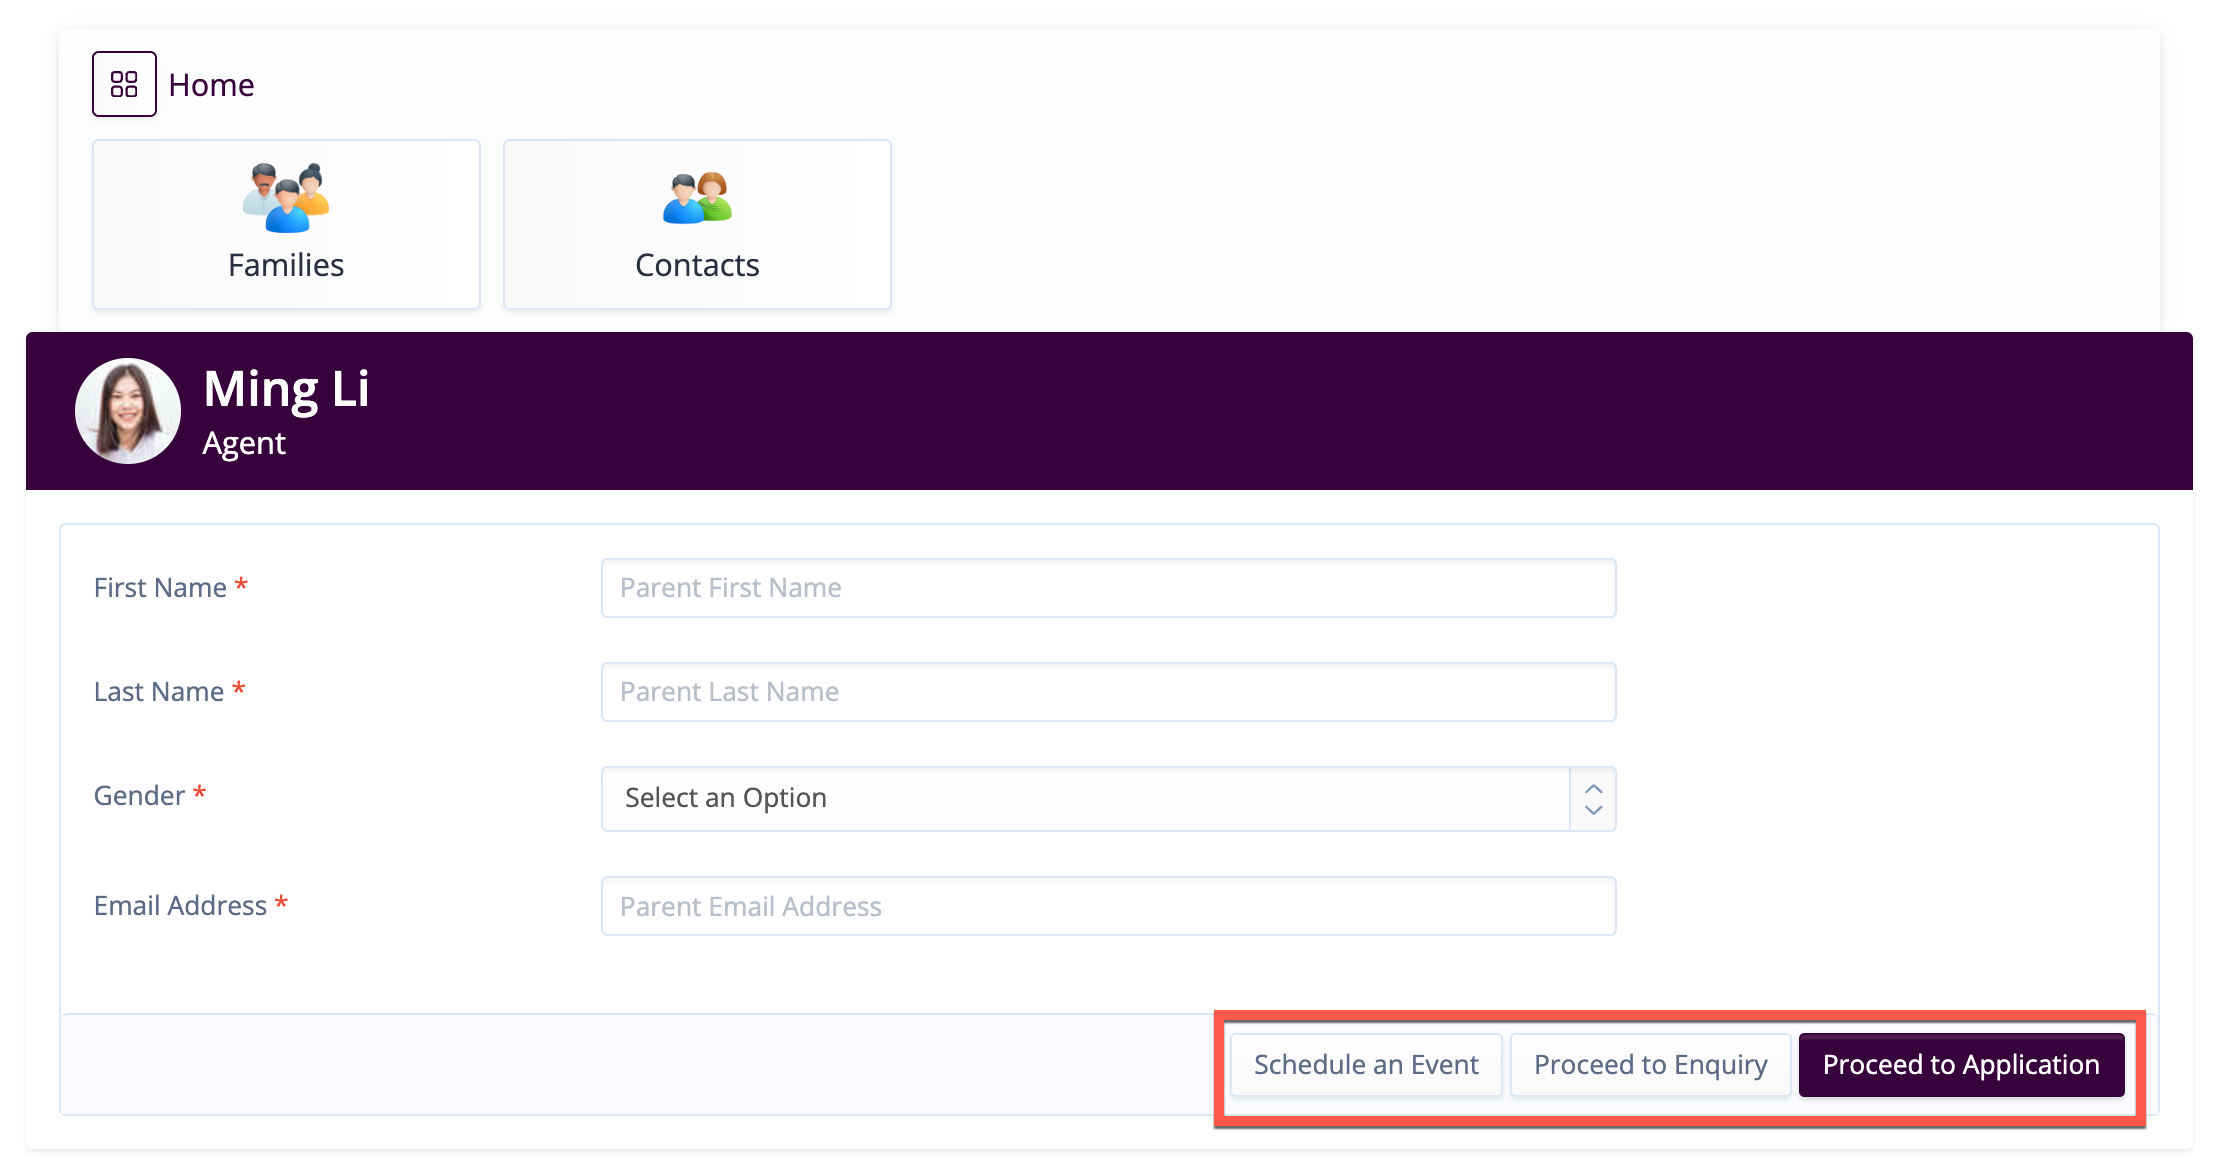Focus the Parent Last Name field
The height and width of the screenshot is (1169, 2216).
1108,692
